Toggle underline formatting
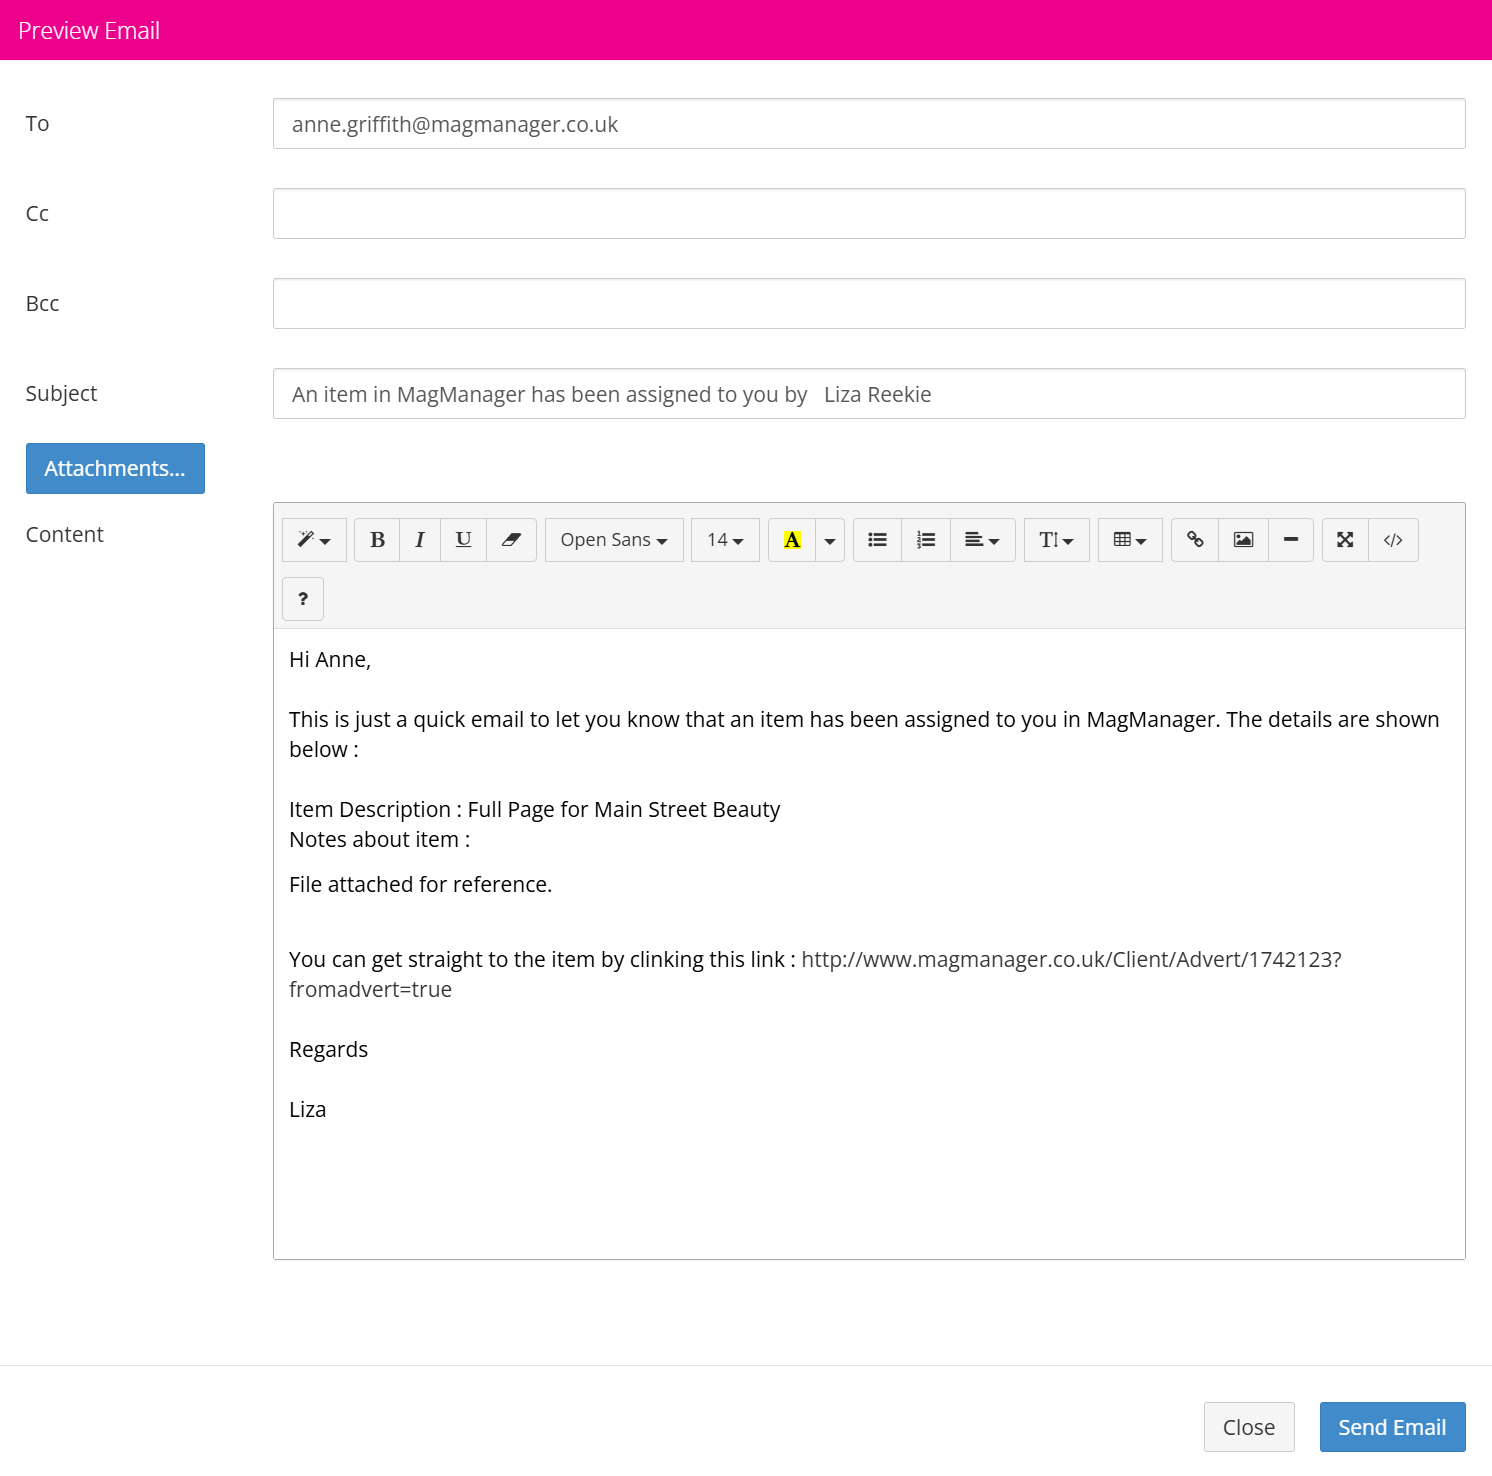Image resolution: width=1492 pixels, height=1476 pixels. tap(464, 540)
